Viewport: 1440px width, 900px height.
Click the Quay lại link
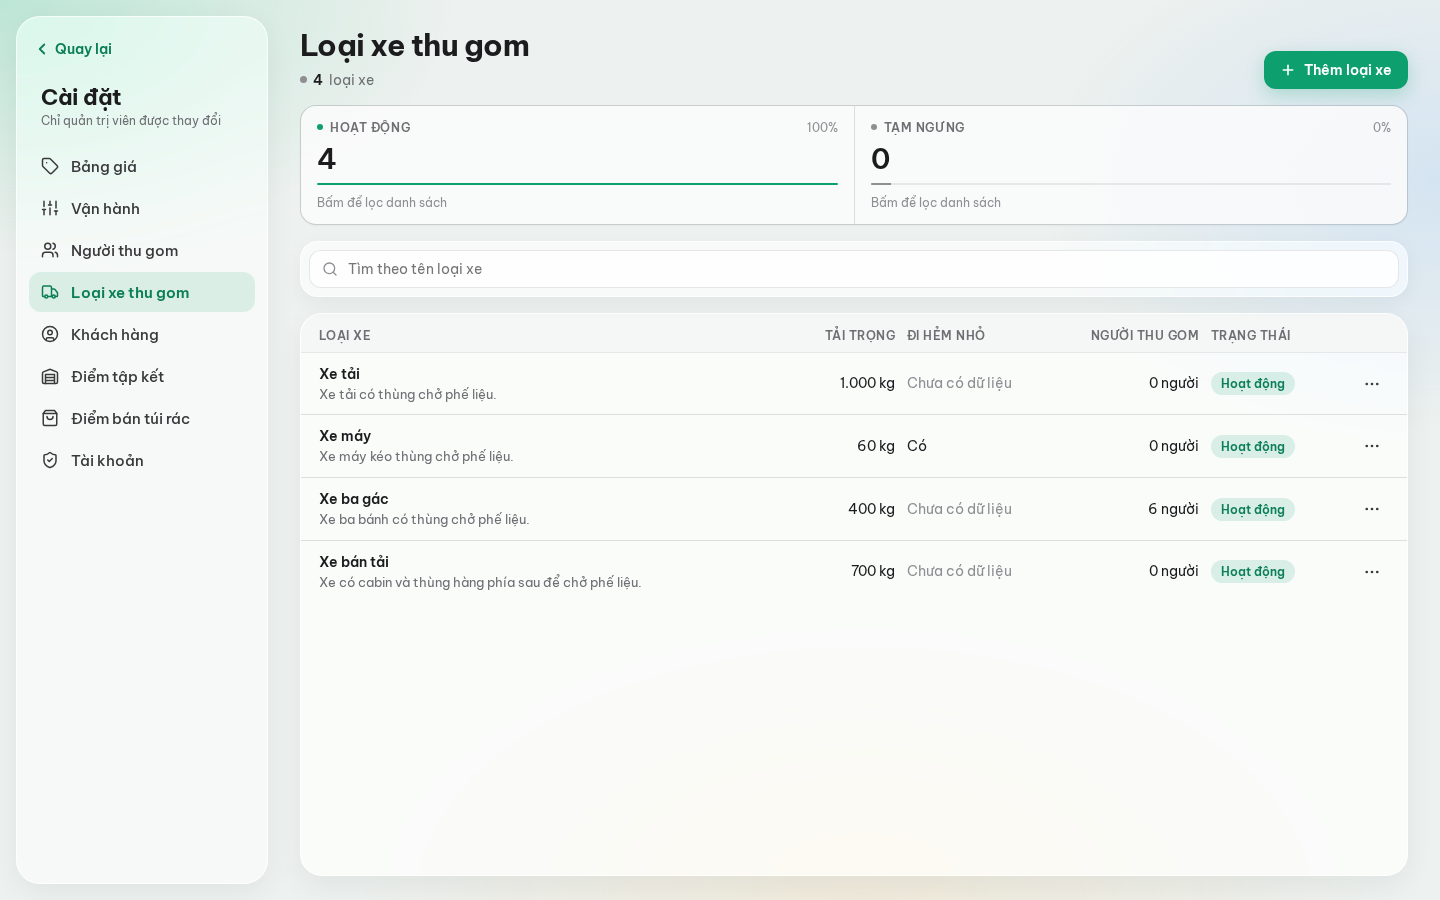click(74, 49)
